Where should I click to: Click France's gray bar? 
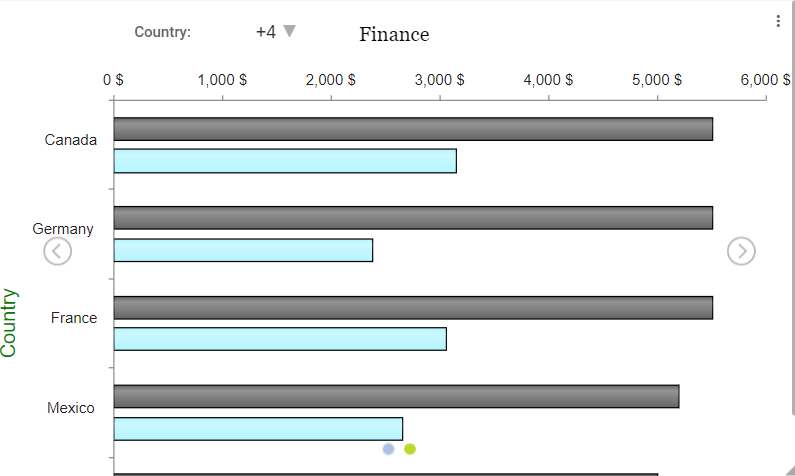pos(413,307)
